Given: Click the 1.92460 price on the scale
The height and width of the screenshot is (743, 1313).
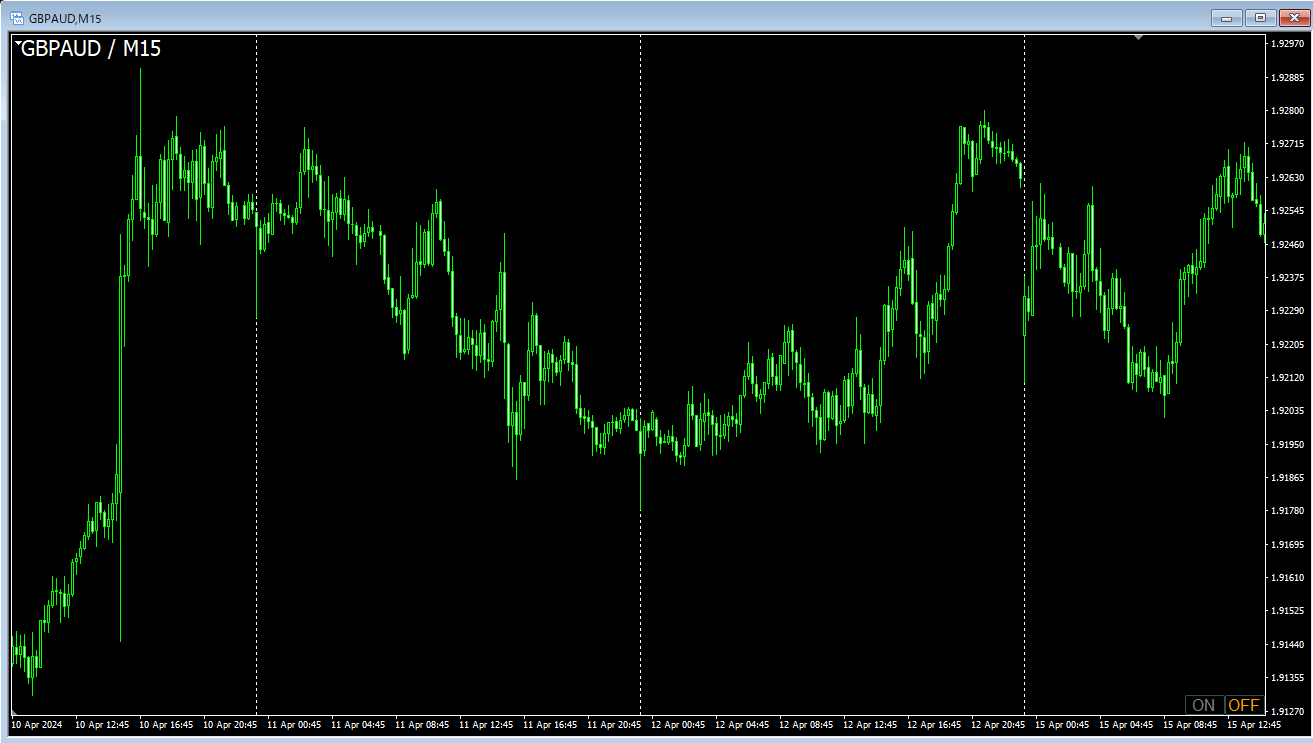Looking at the screenshot, I should (1288, 244).
